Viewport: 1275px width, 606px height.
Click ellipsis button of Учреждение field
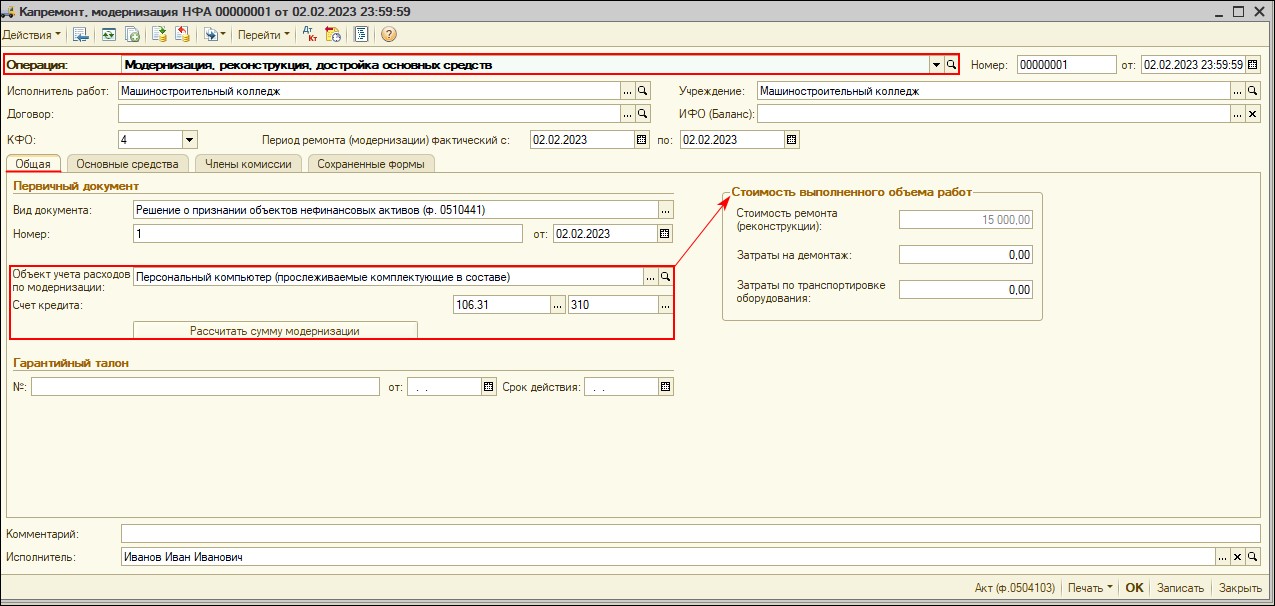(x=1237, y=90)
